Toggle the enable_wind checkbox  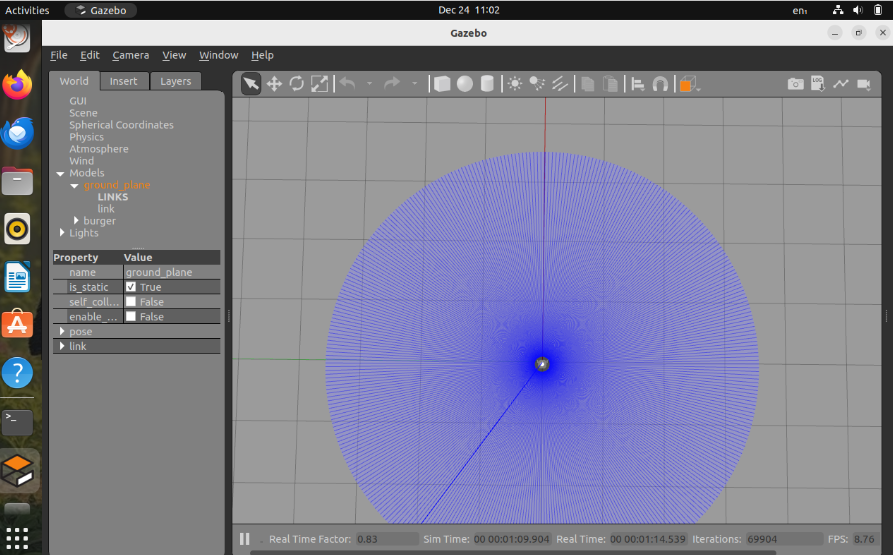[131, 316]
